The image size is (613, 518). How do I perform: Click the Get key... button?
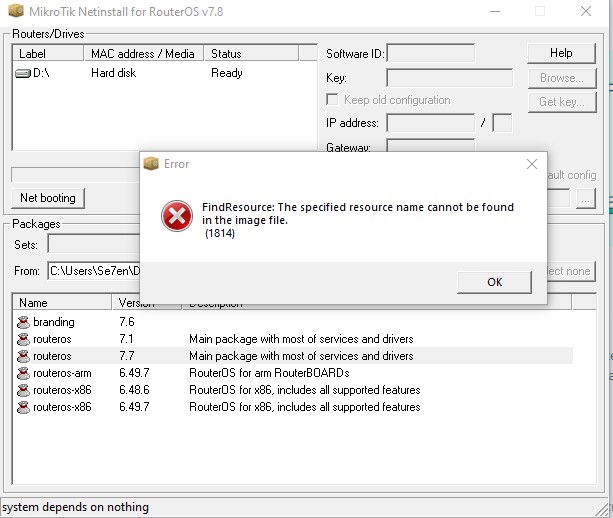click(x=562, y=102)
